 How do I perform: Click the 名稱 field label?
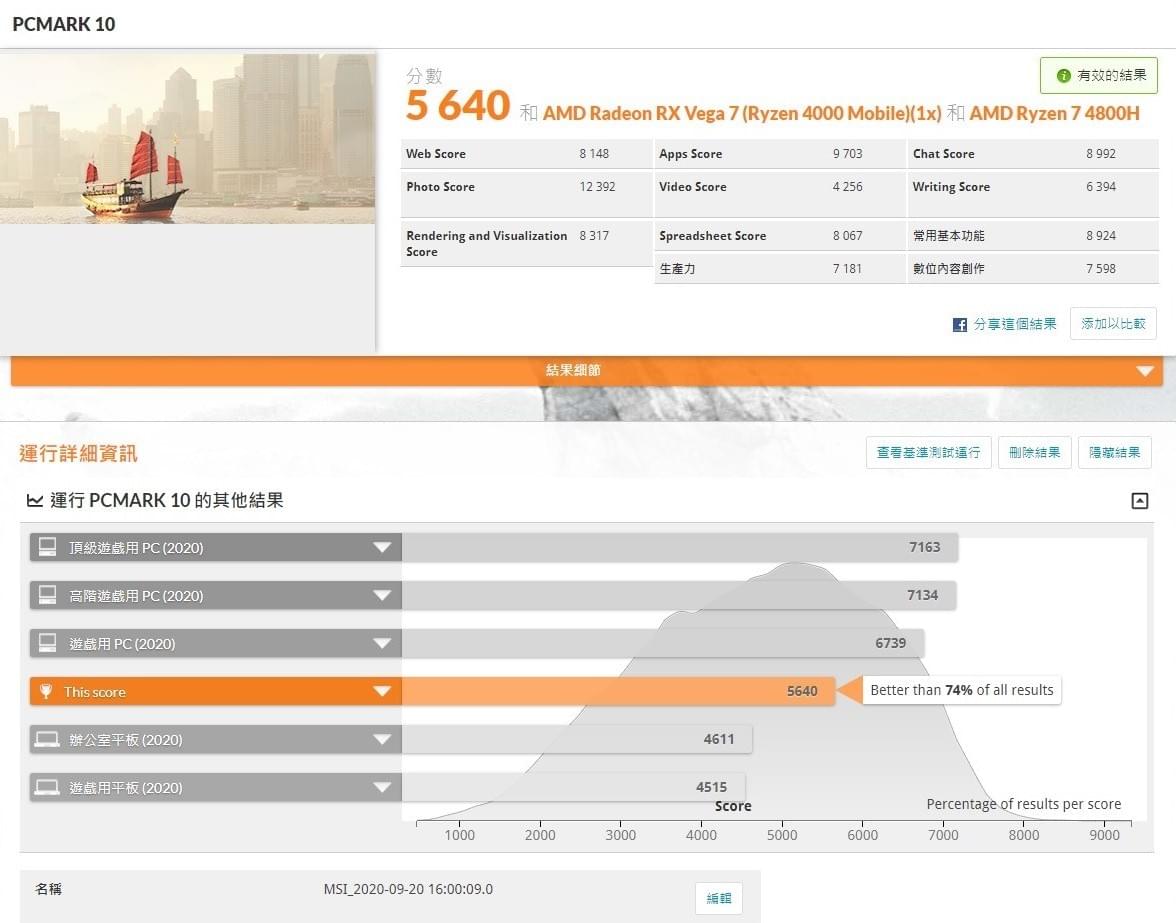48,889
